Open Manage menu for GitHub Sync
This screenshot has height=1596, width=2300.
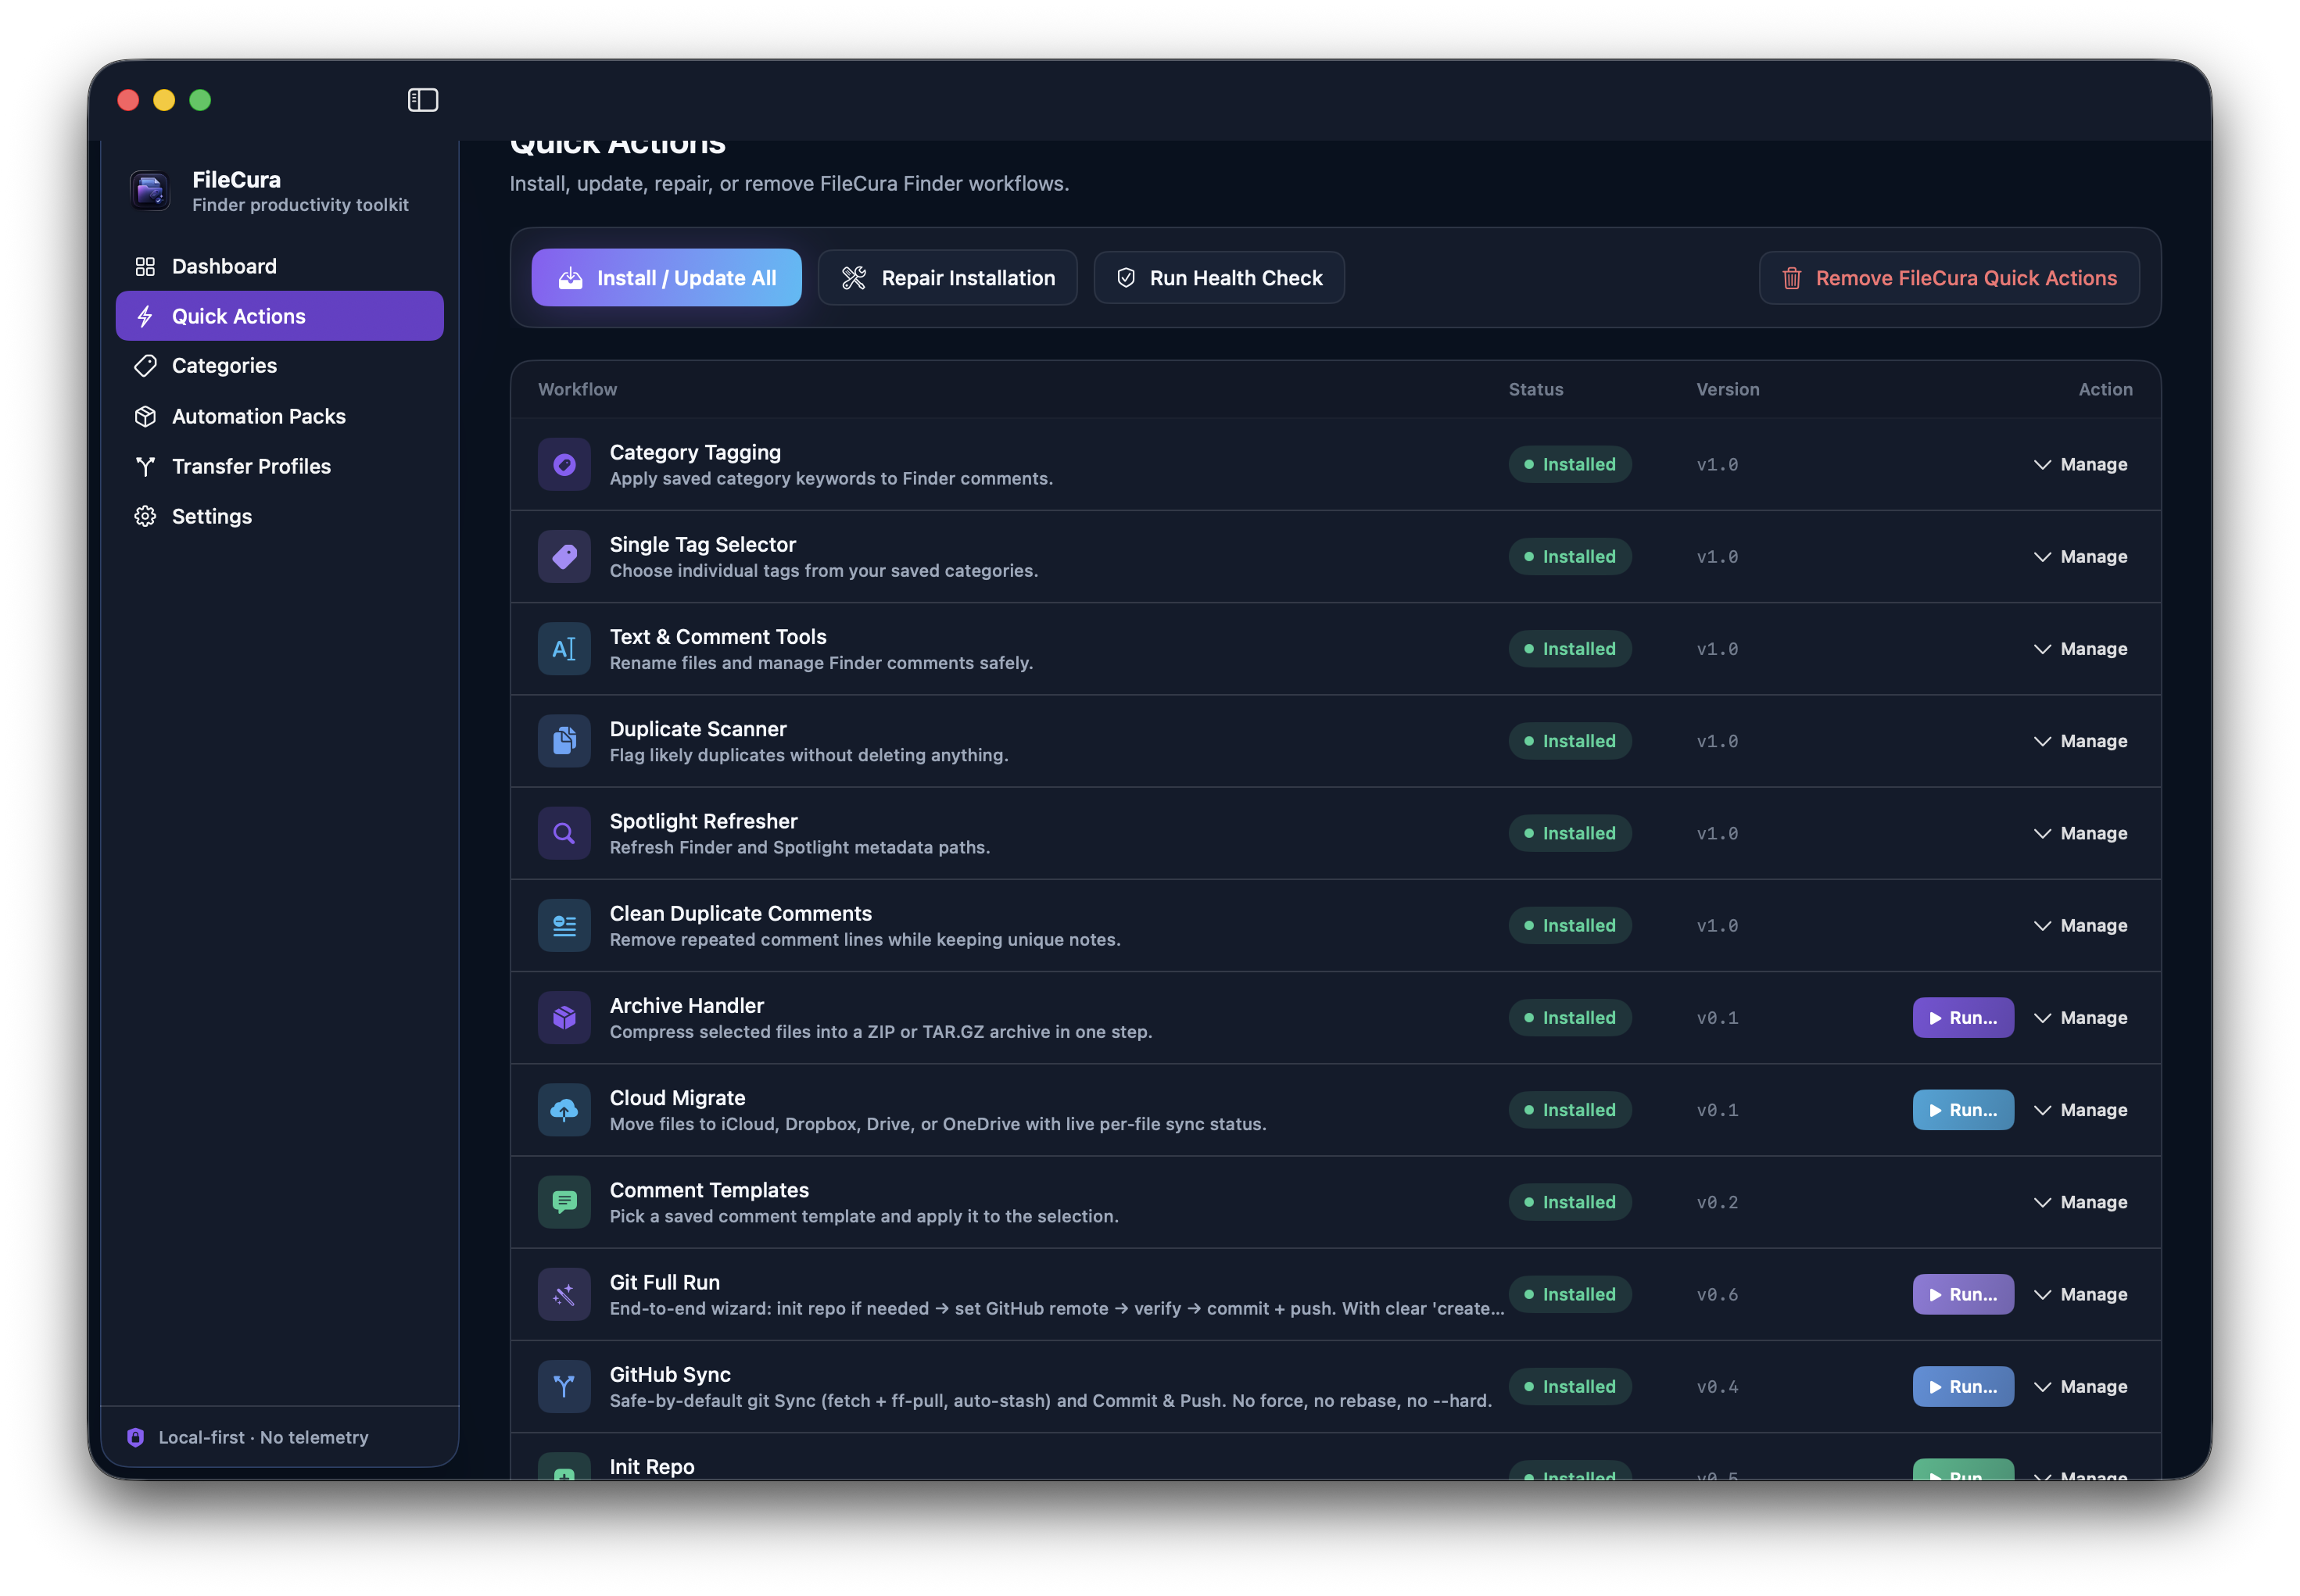(x=2080, y=1387)
